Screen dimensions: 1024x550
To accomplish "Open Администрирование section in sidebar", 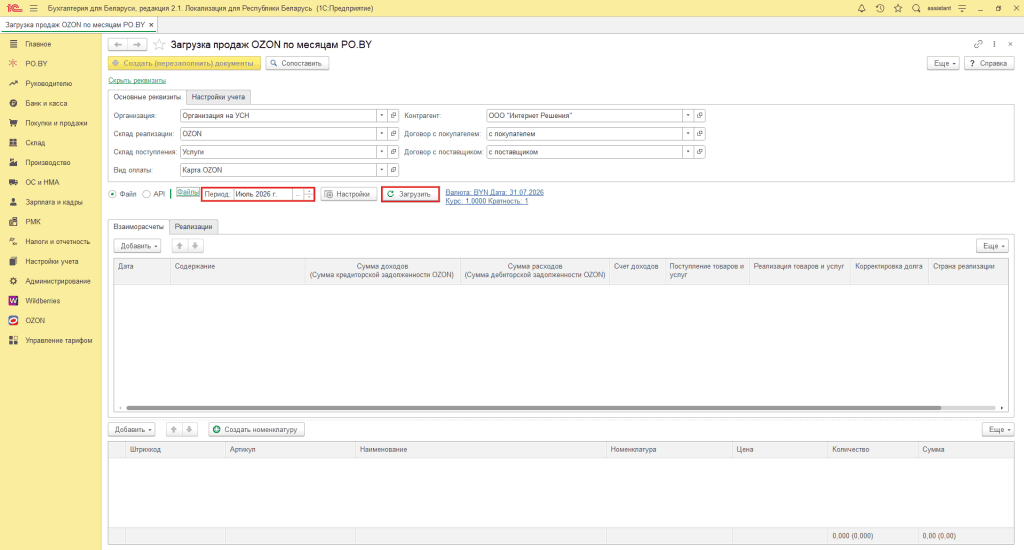I will point(57,282).
